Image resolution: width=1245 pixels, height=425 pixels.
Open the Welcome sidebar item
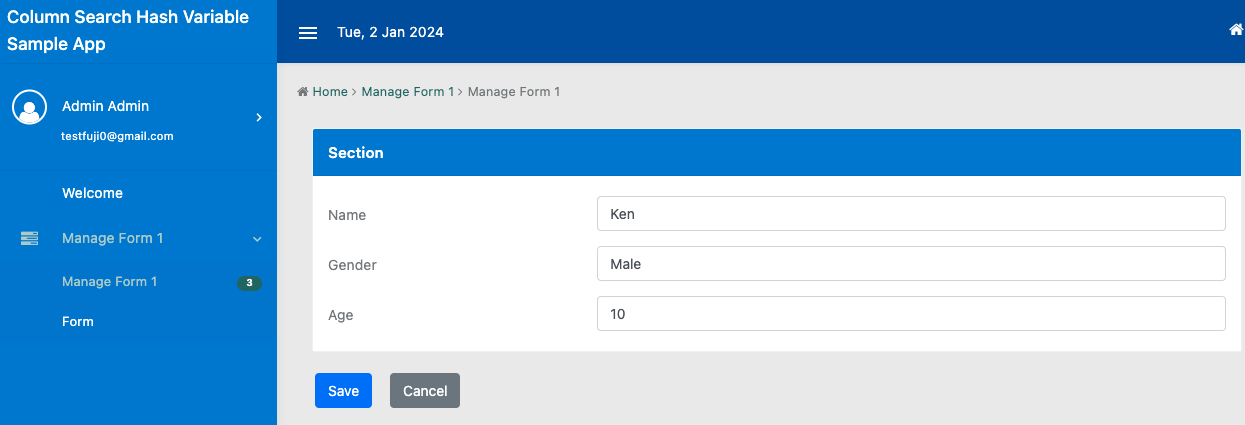(x=92, y=193)
